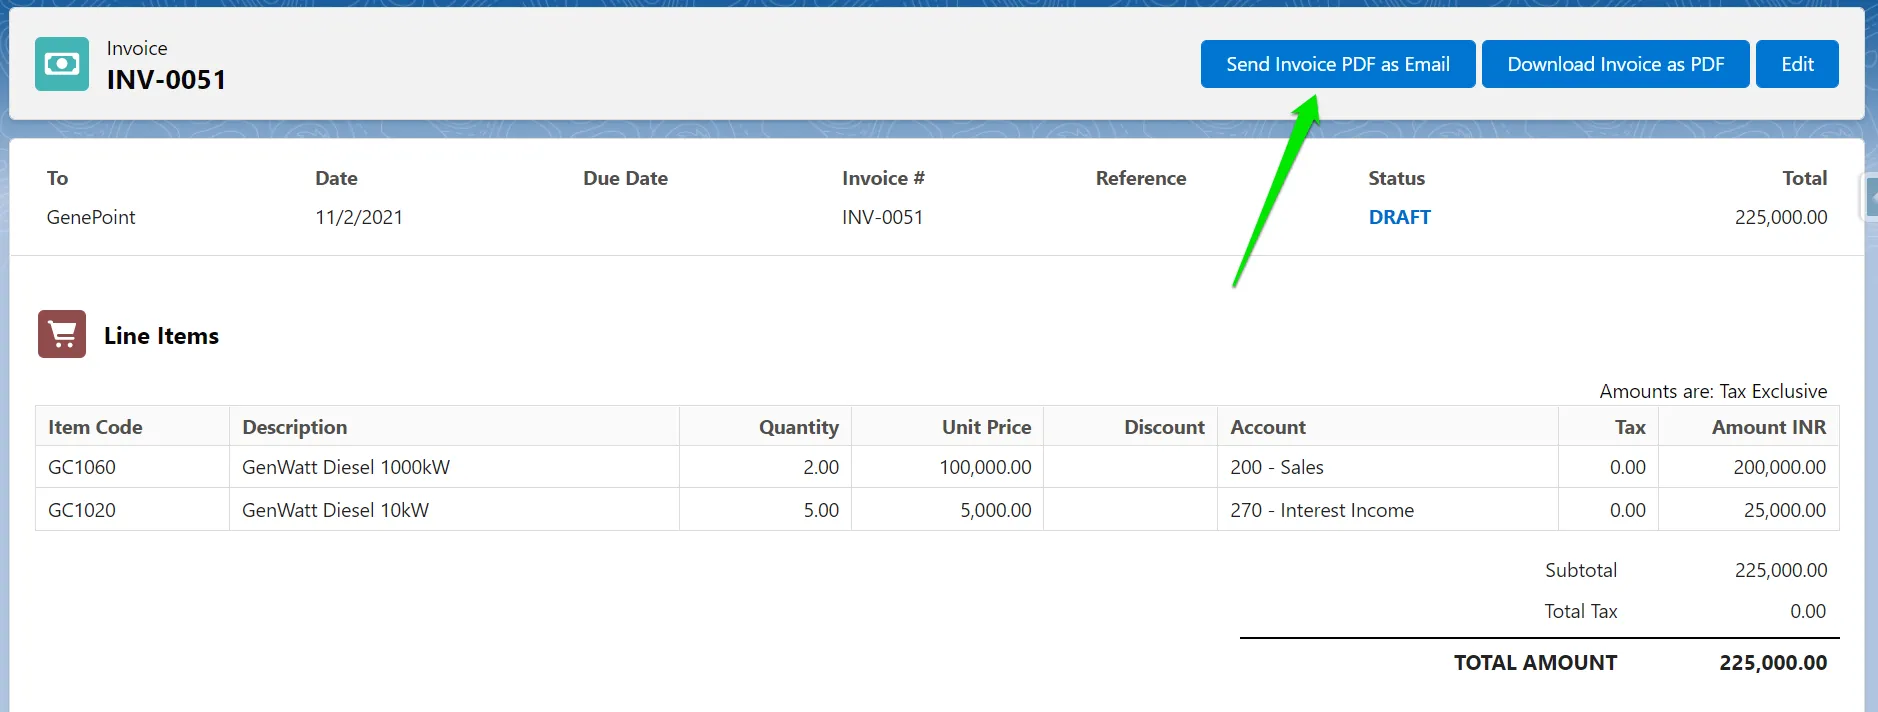Screen dimensions: 1878x712
Task: Click the Due Date field label
Action: [x=625, y=178]
